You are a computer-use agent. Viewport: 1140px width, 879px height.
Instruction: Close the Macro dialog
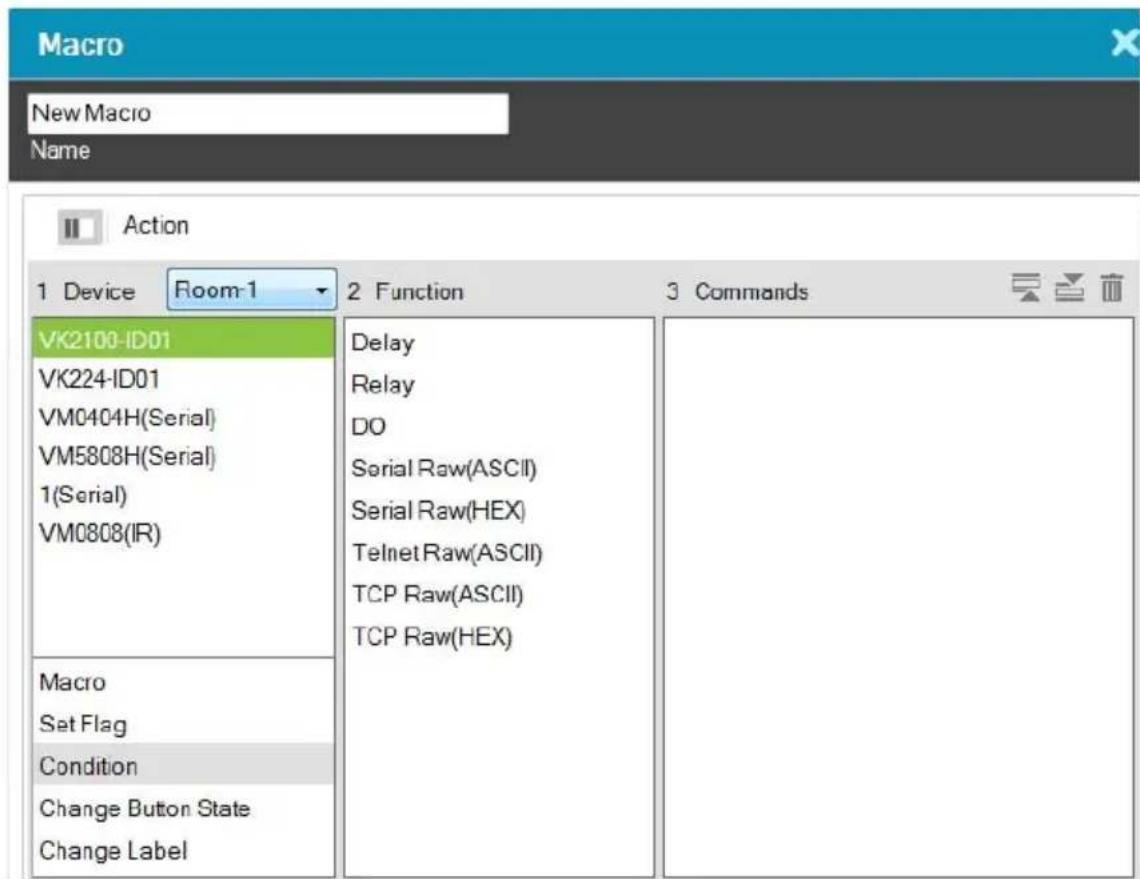click(1124, 44)
